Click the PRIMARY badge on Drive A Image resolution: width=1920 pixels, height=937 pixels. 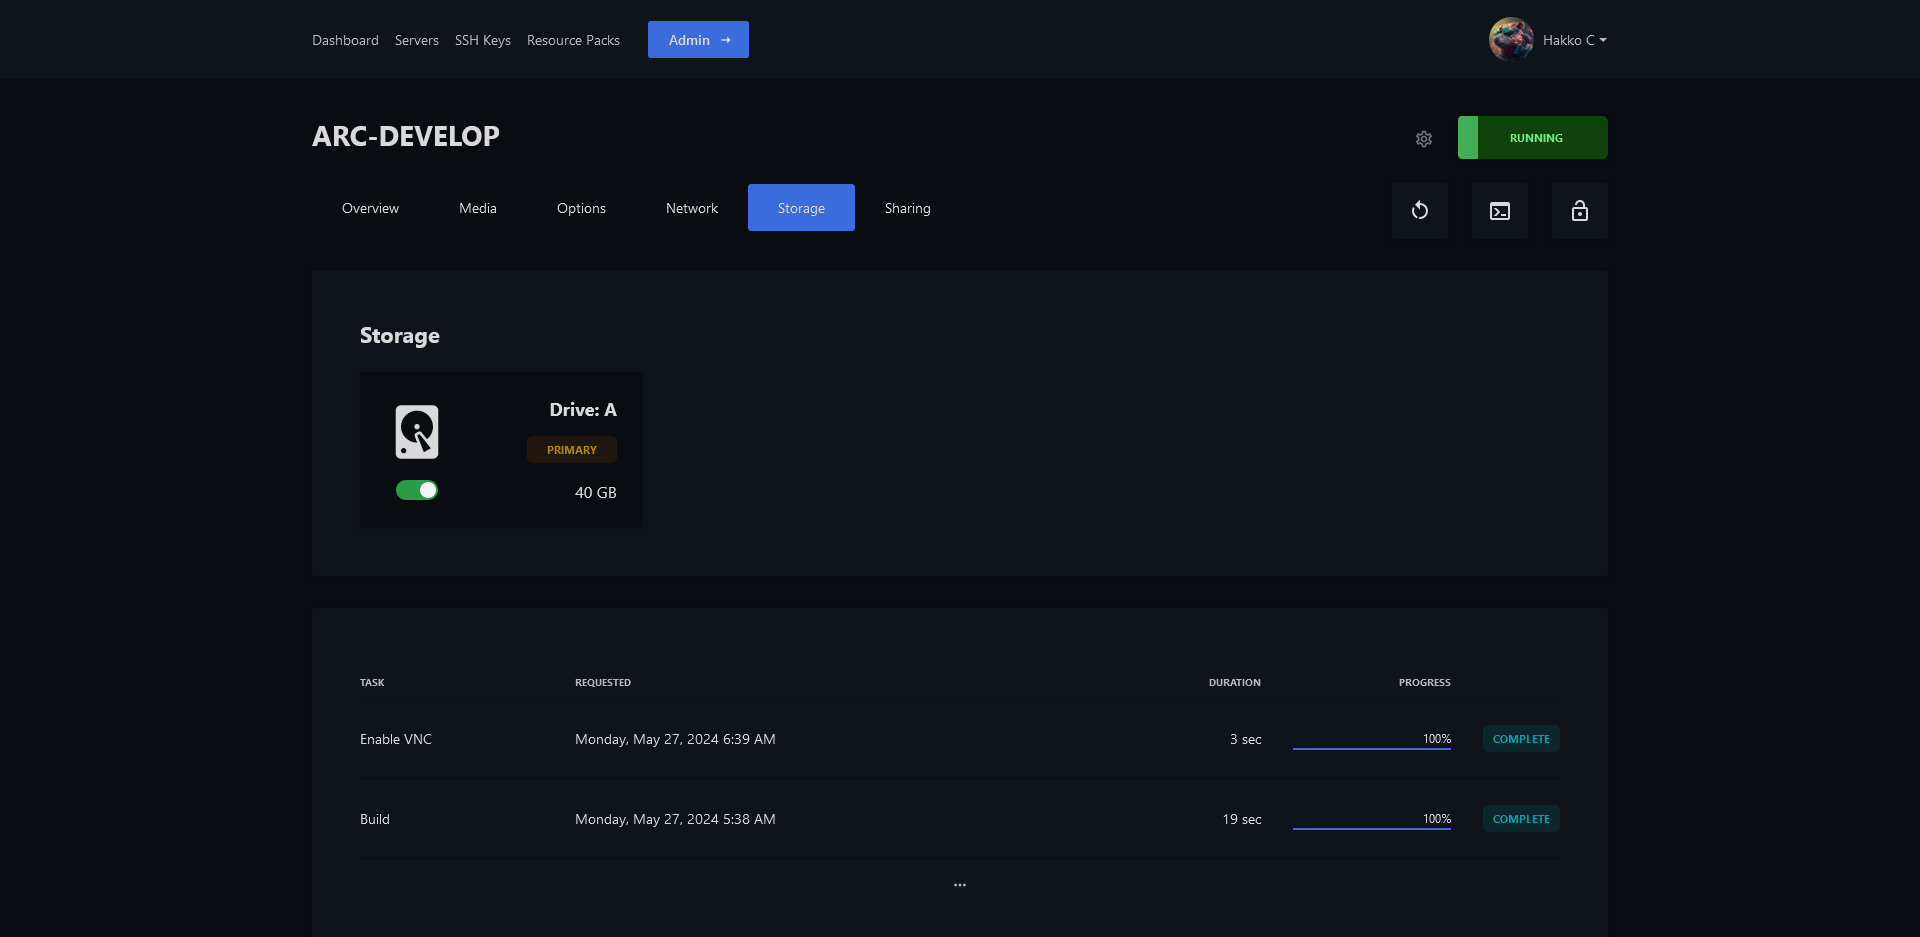(571, 450)
